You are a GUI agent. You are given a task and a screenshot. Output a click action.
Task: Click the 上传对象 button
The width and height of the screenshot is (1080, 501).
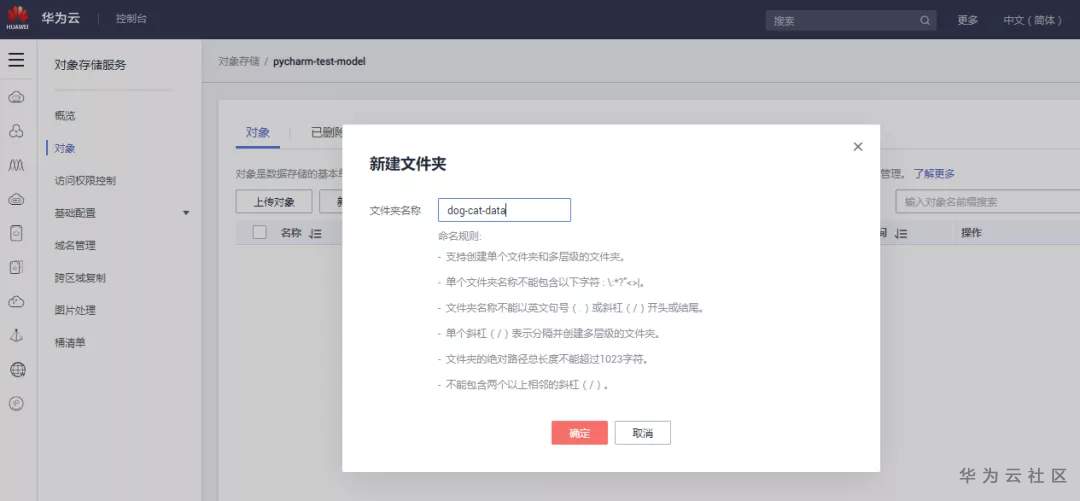[273, 202]
